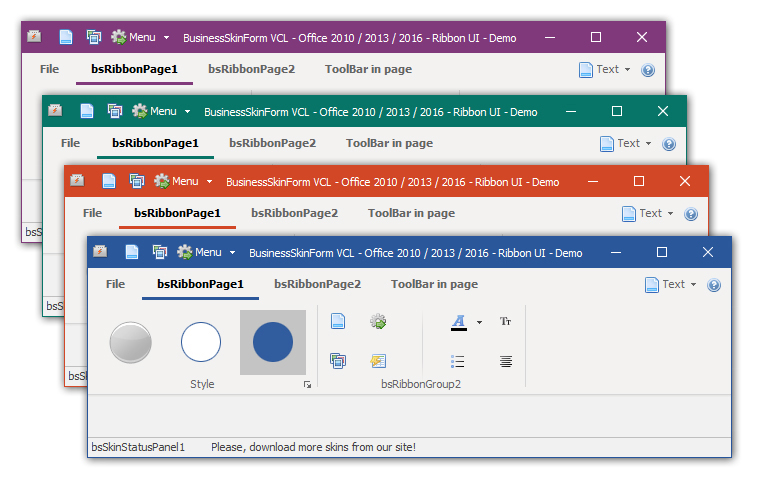Switch to bsRibbonPage2 tab in the green window
Viewport: 760px width, 482px height.
pos(273,143)
